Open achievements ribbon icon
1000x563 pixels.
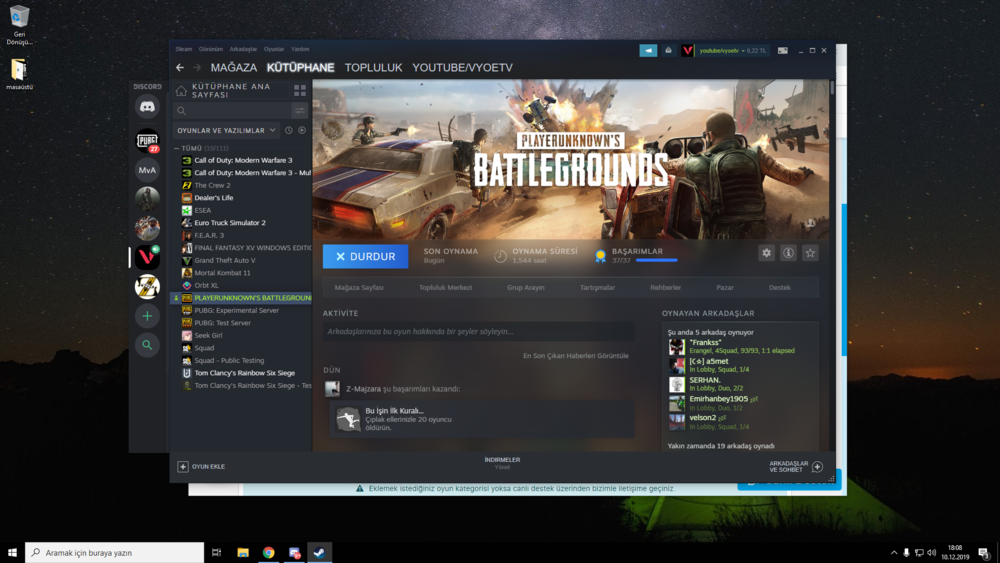click(600, 256)
